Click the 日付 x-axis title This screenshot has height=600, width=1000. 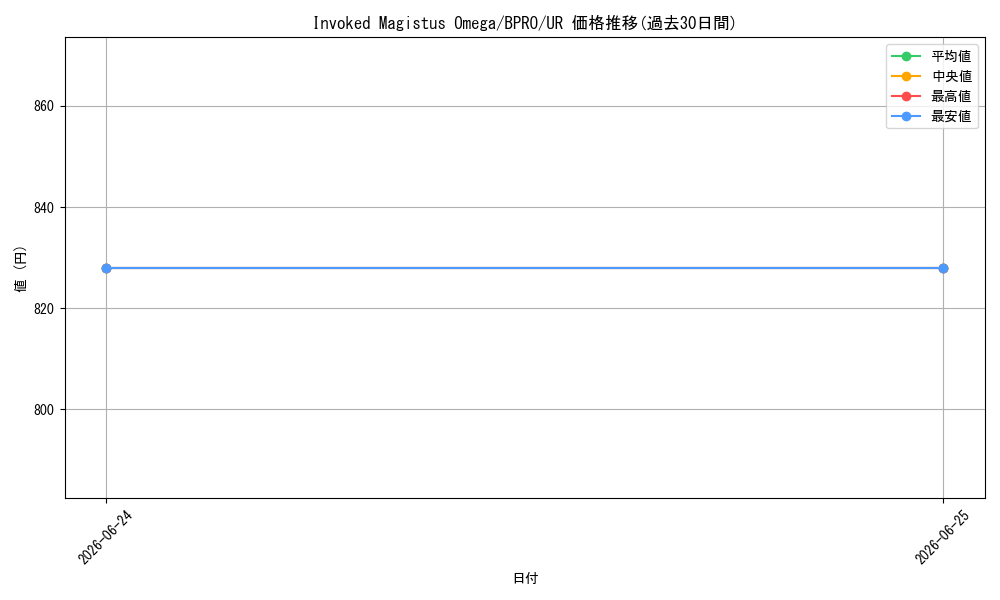coord(526,578)
